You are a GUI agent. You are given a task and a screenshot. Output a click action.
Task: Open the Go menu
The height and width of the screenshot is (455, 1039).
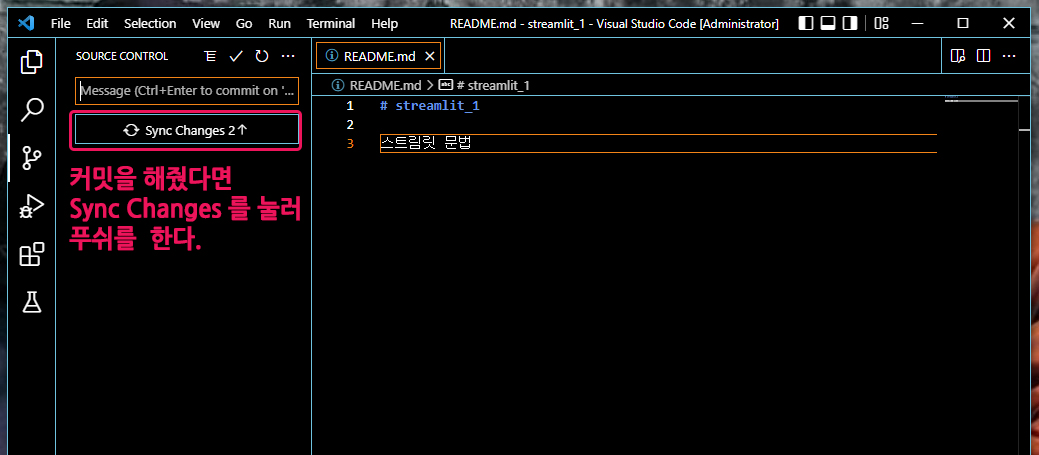(x=244, y=24)
